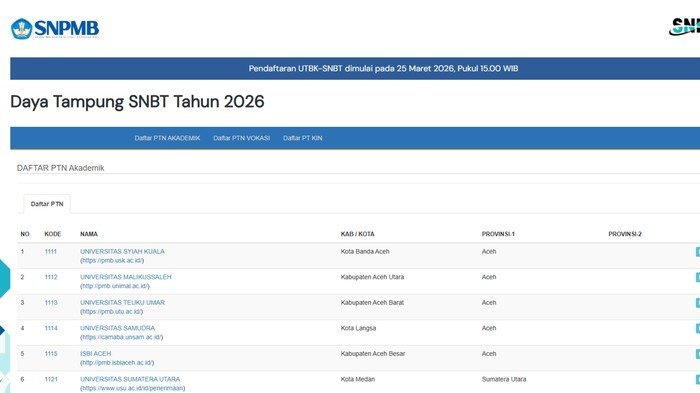Click pmb.isbiaceh.ac.id URL text

click(x=117, y=362)
